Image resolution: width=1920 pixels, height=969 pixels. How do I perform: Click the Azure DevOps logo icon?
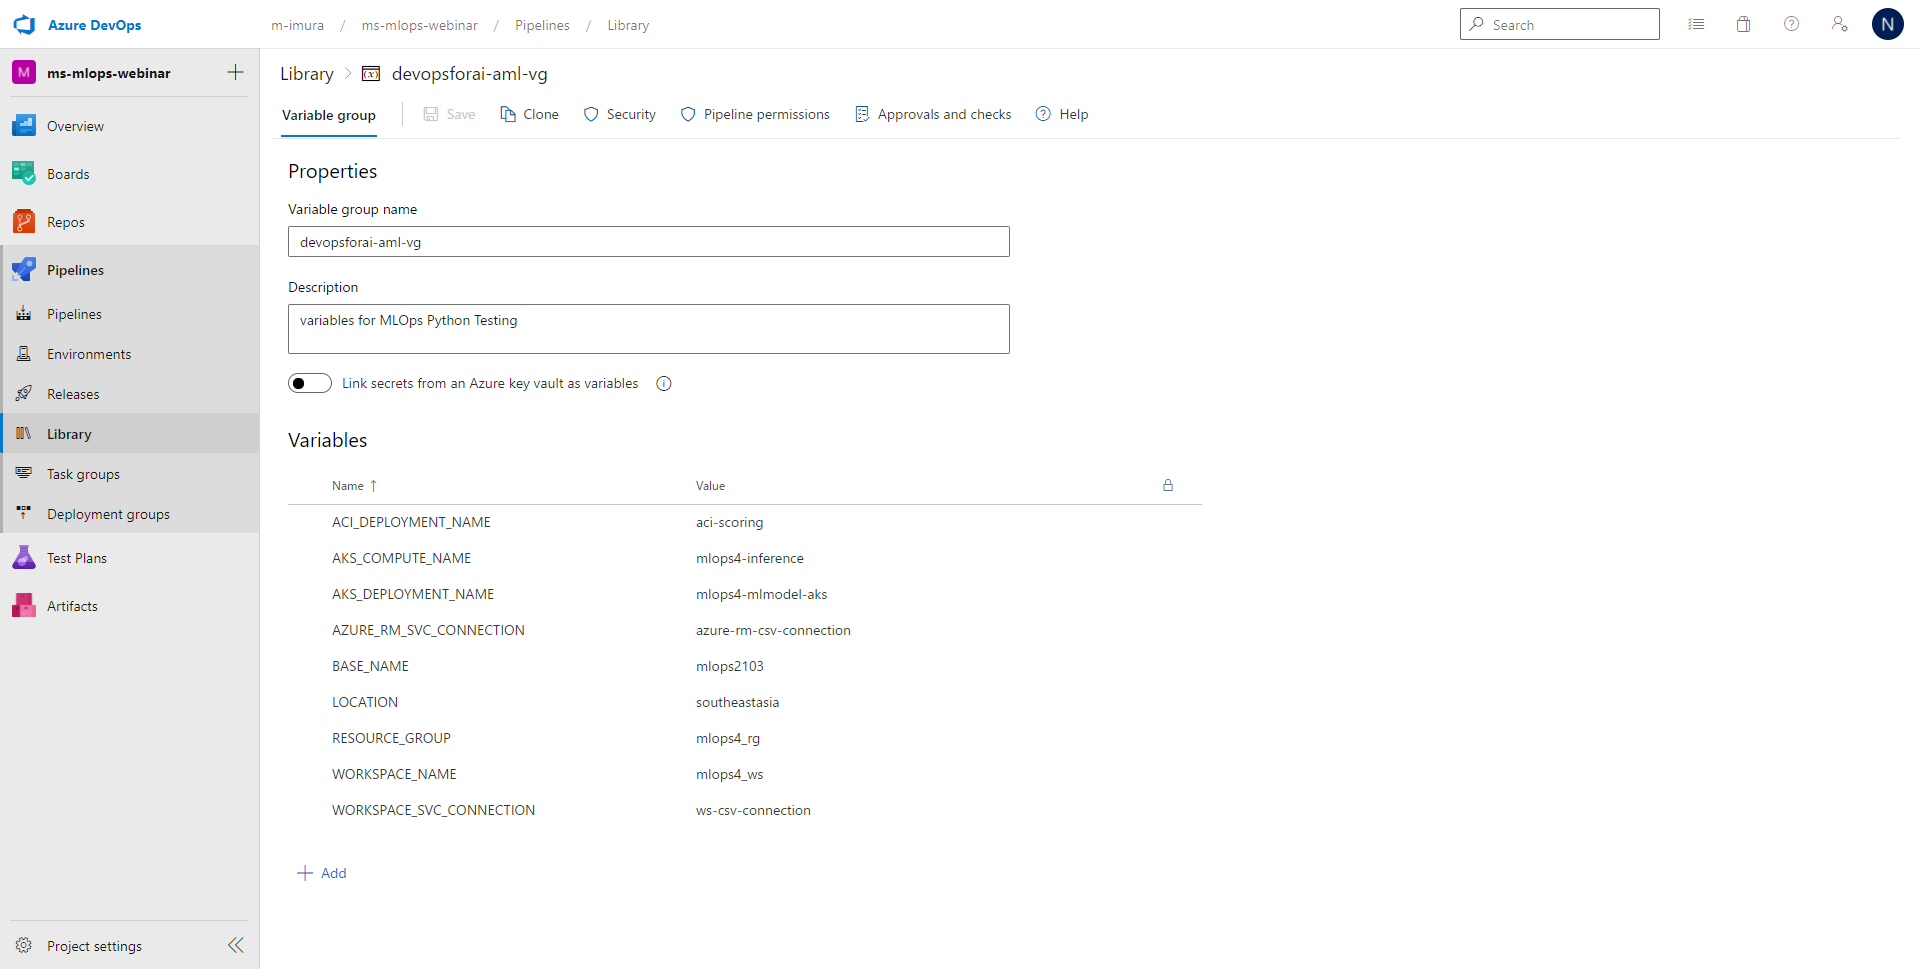click(24, 25)
